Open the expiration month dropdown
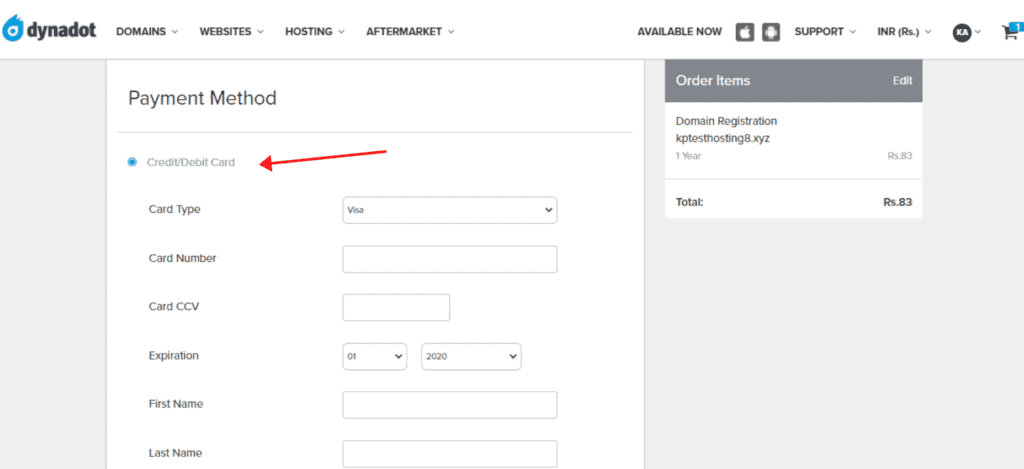Viewport: 1024px width, 469px height. tap(374, 357)
